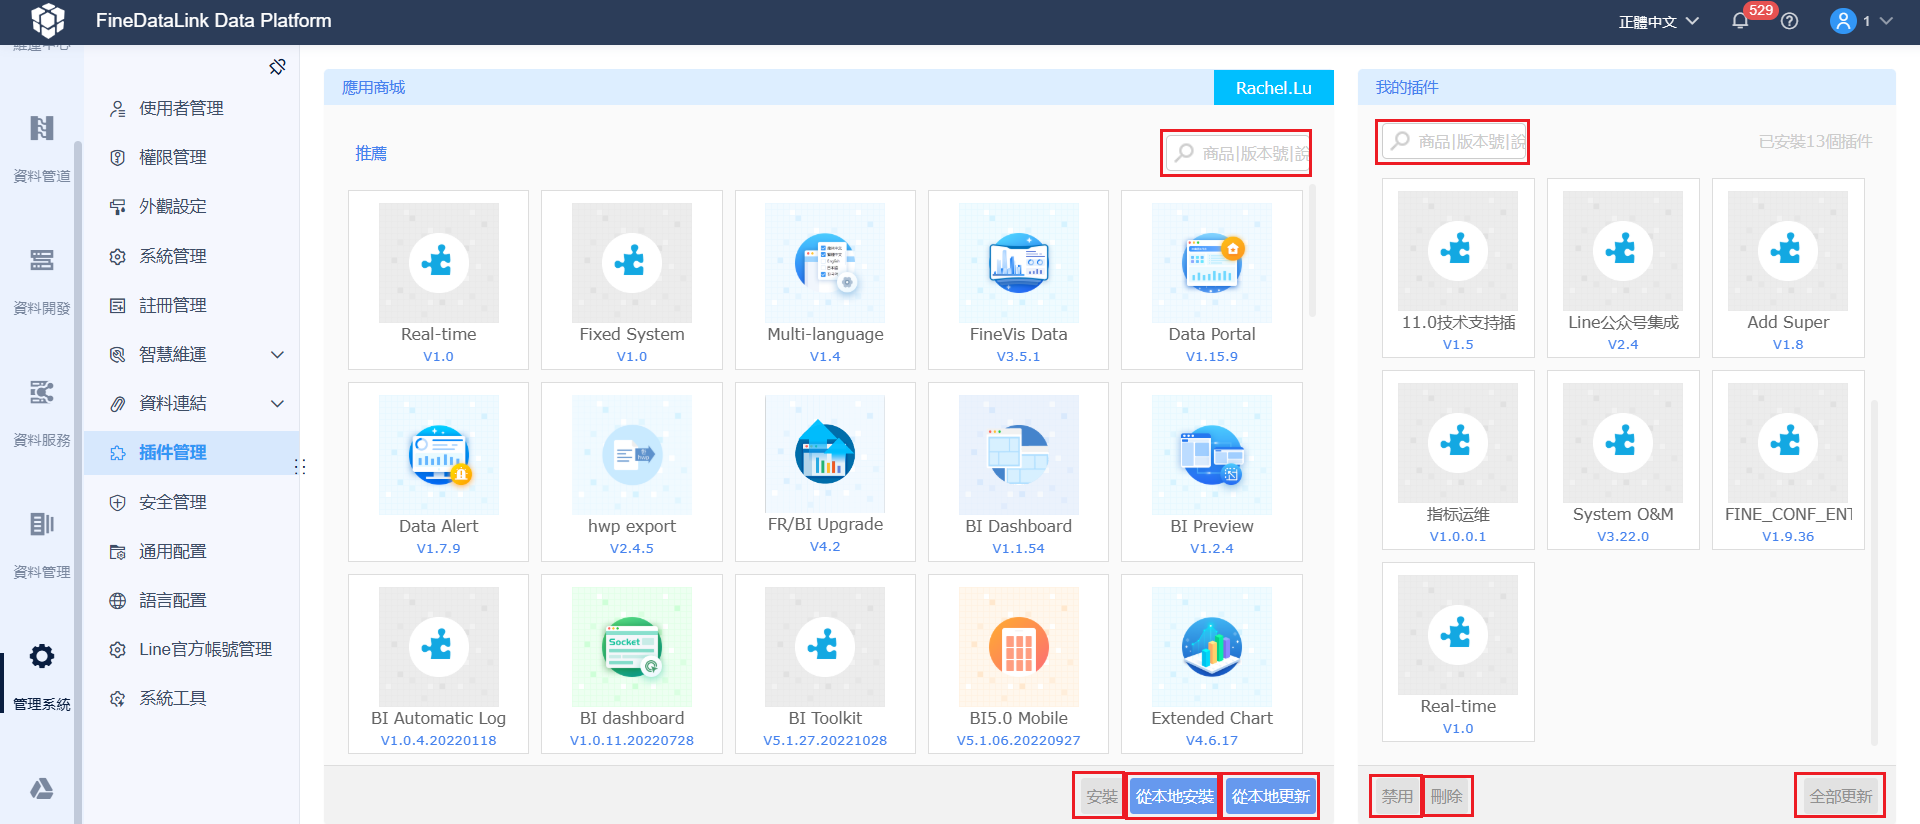Select the BI Dashboard plugin icon

1018,455
